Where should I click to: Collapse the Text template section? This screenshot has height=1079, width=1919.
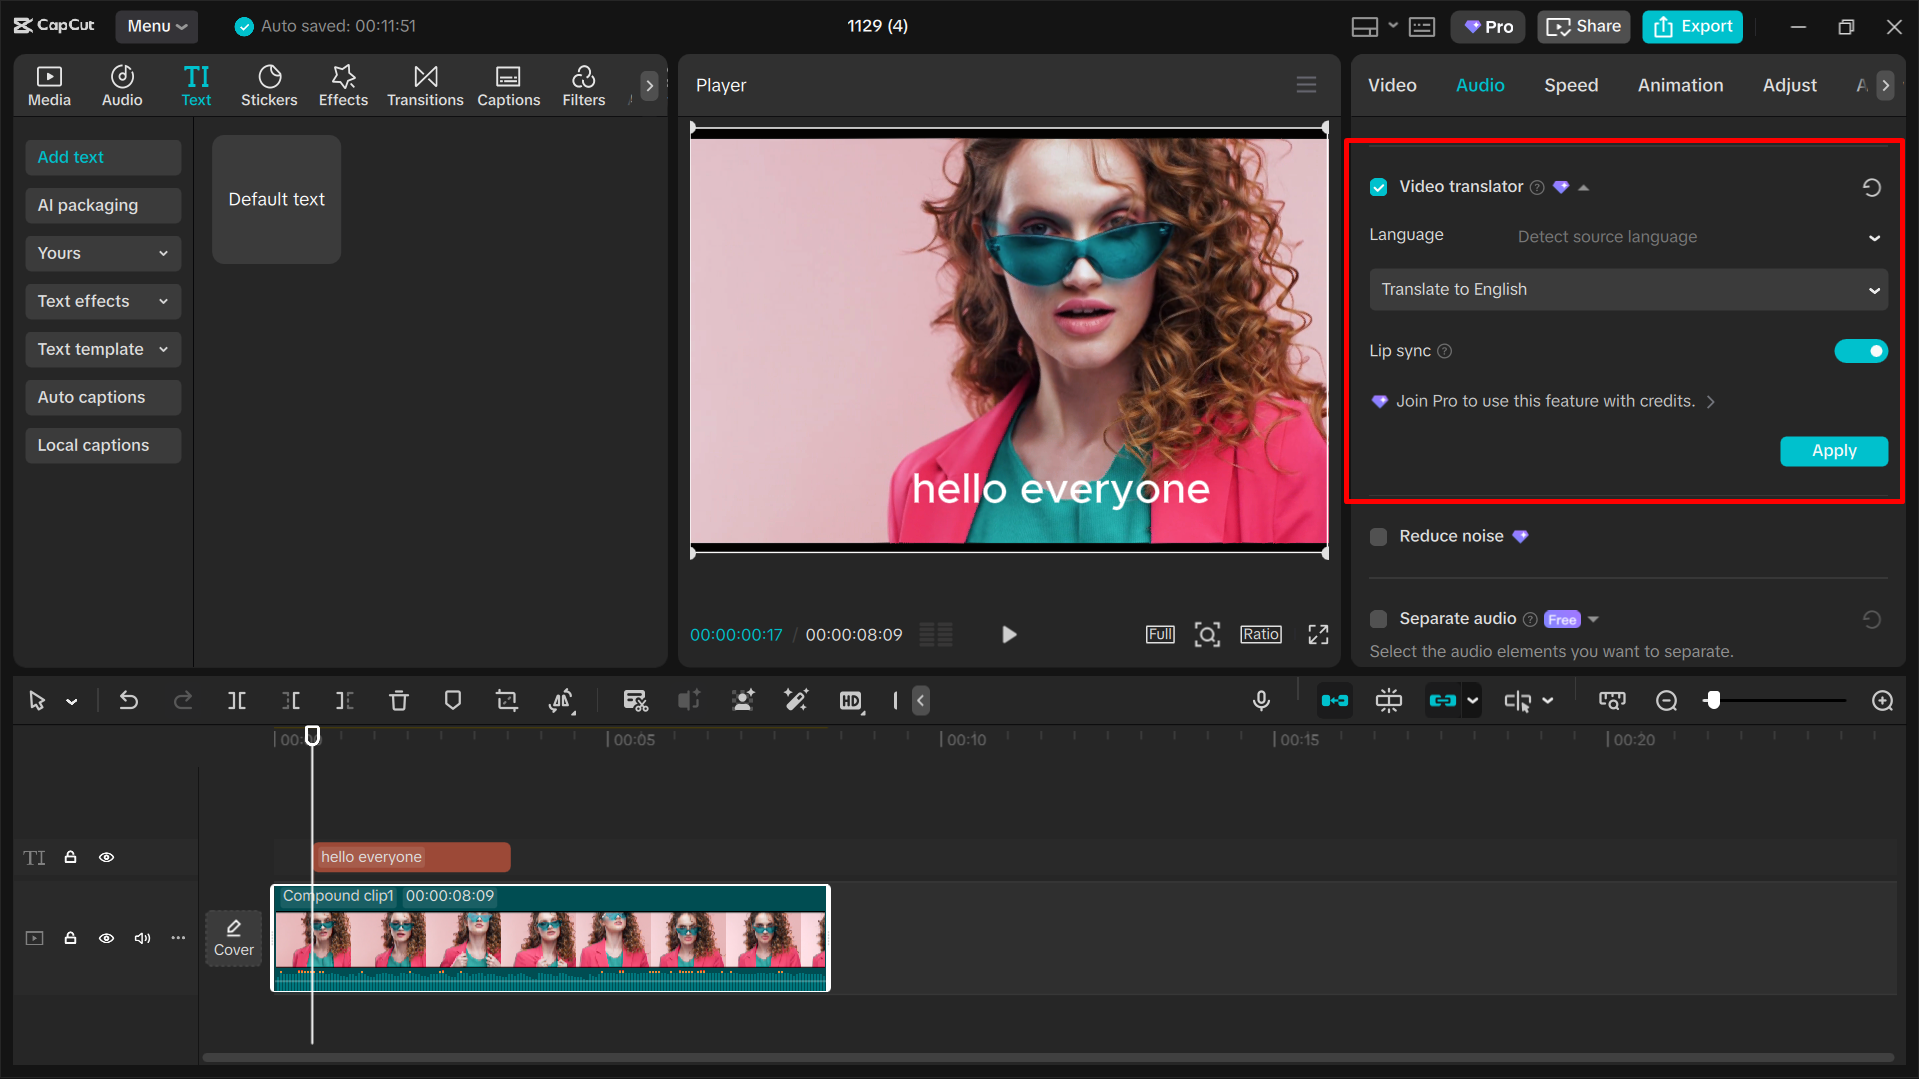point(163,349)
